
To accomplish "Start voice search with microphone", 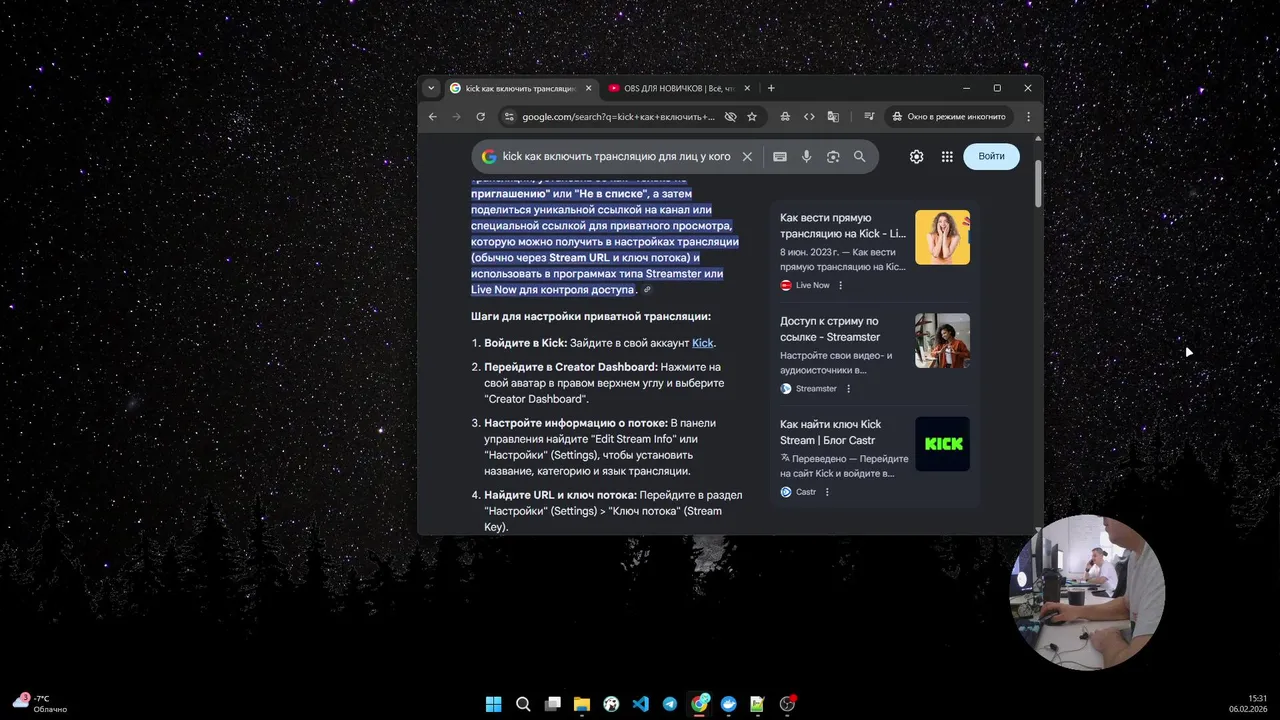I will pyautogui.click(x=806, y=157).
